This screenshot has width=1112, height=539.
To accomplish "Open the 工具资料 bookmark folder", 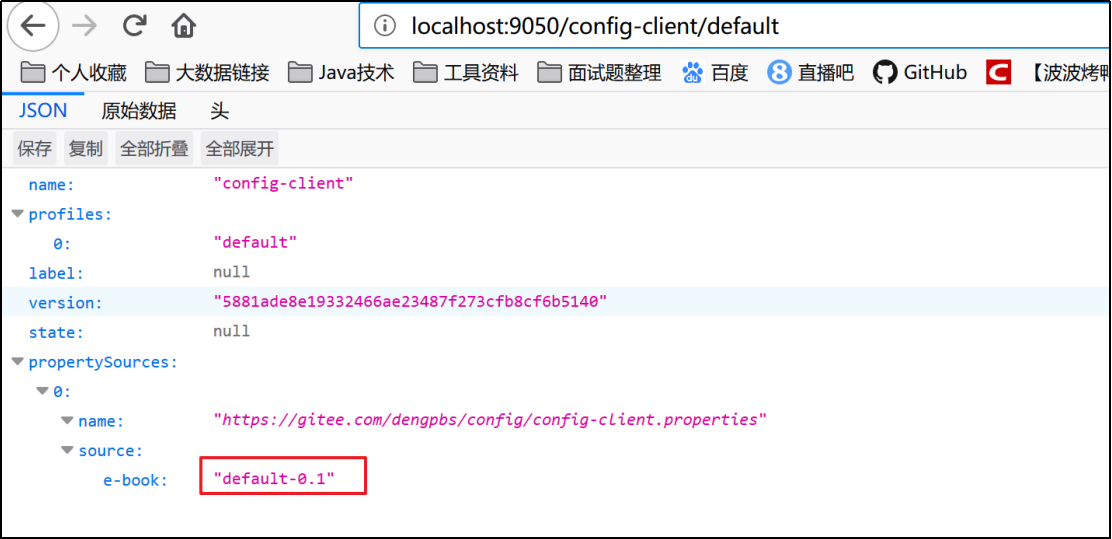I will point(466,72).
